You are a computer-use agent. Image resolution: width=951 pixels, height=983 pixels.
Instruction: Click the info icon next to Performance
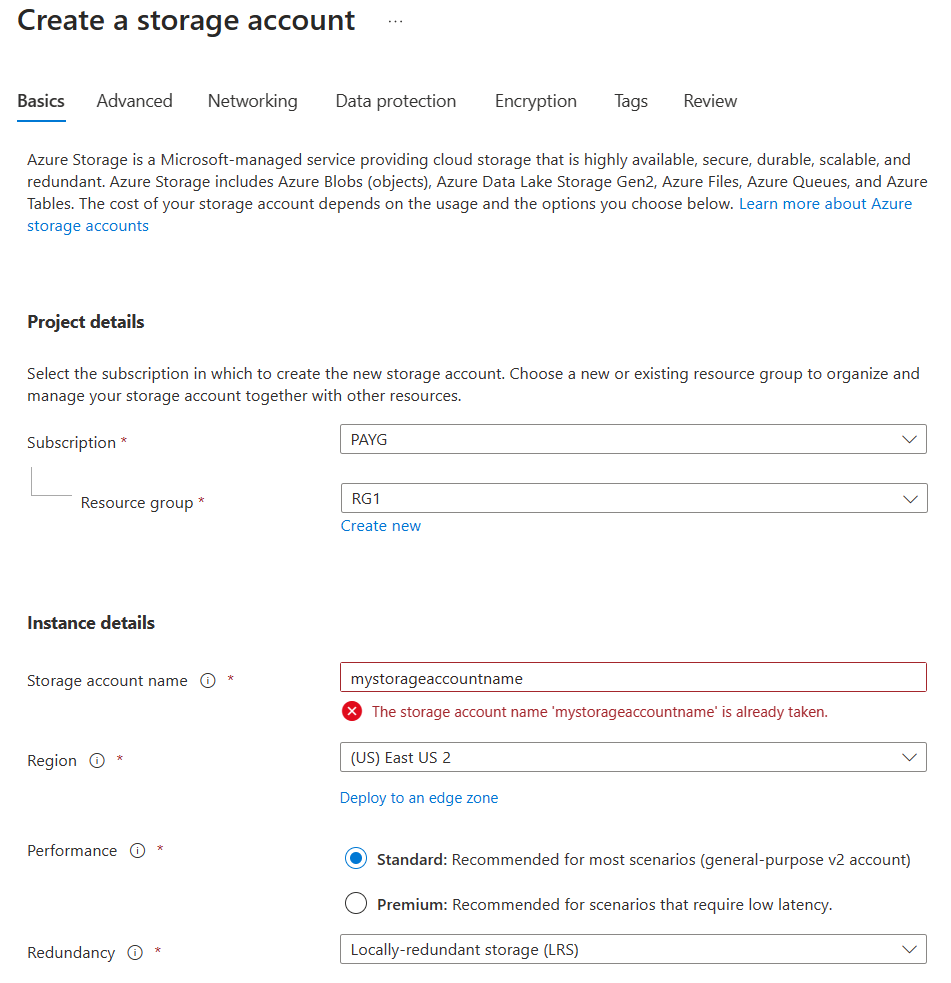click(137, 850)
